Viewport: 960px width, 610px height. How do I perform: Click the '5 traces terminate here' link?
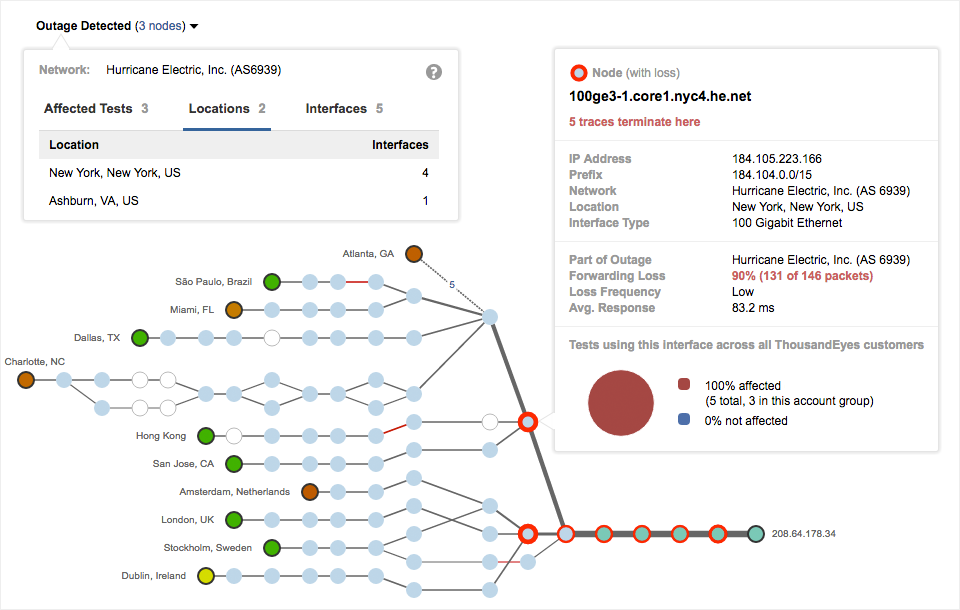pyautogui.click(x=634, y=122)
